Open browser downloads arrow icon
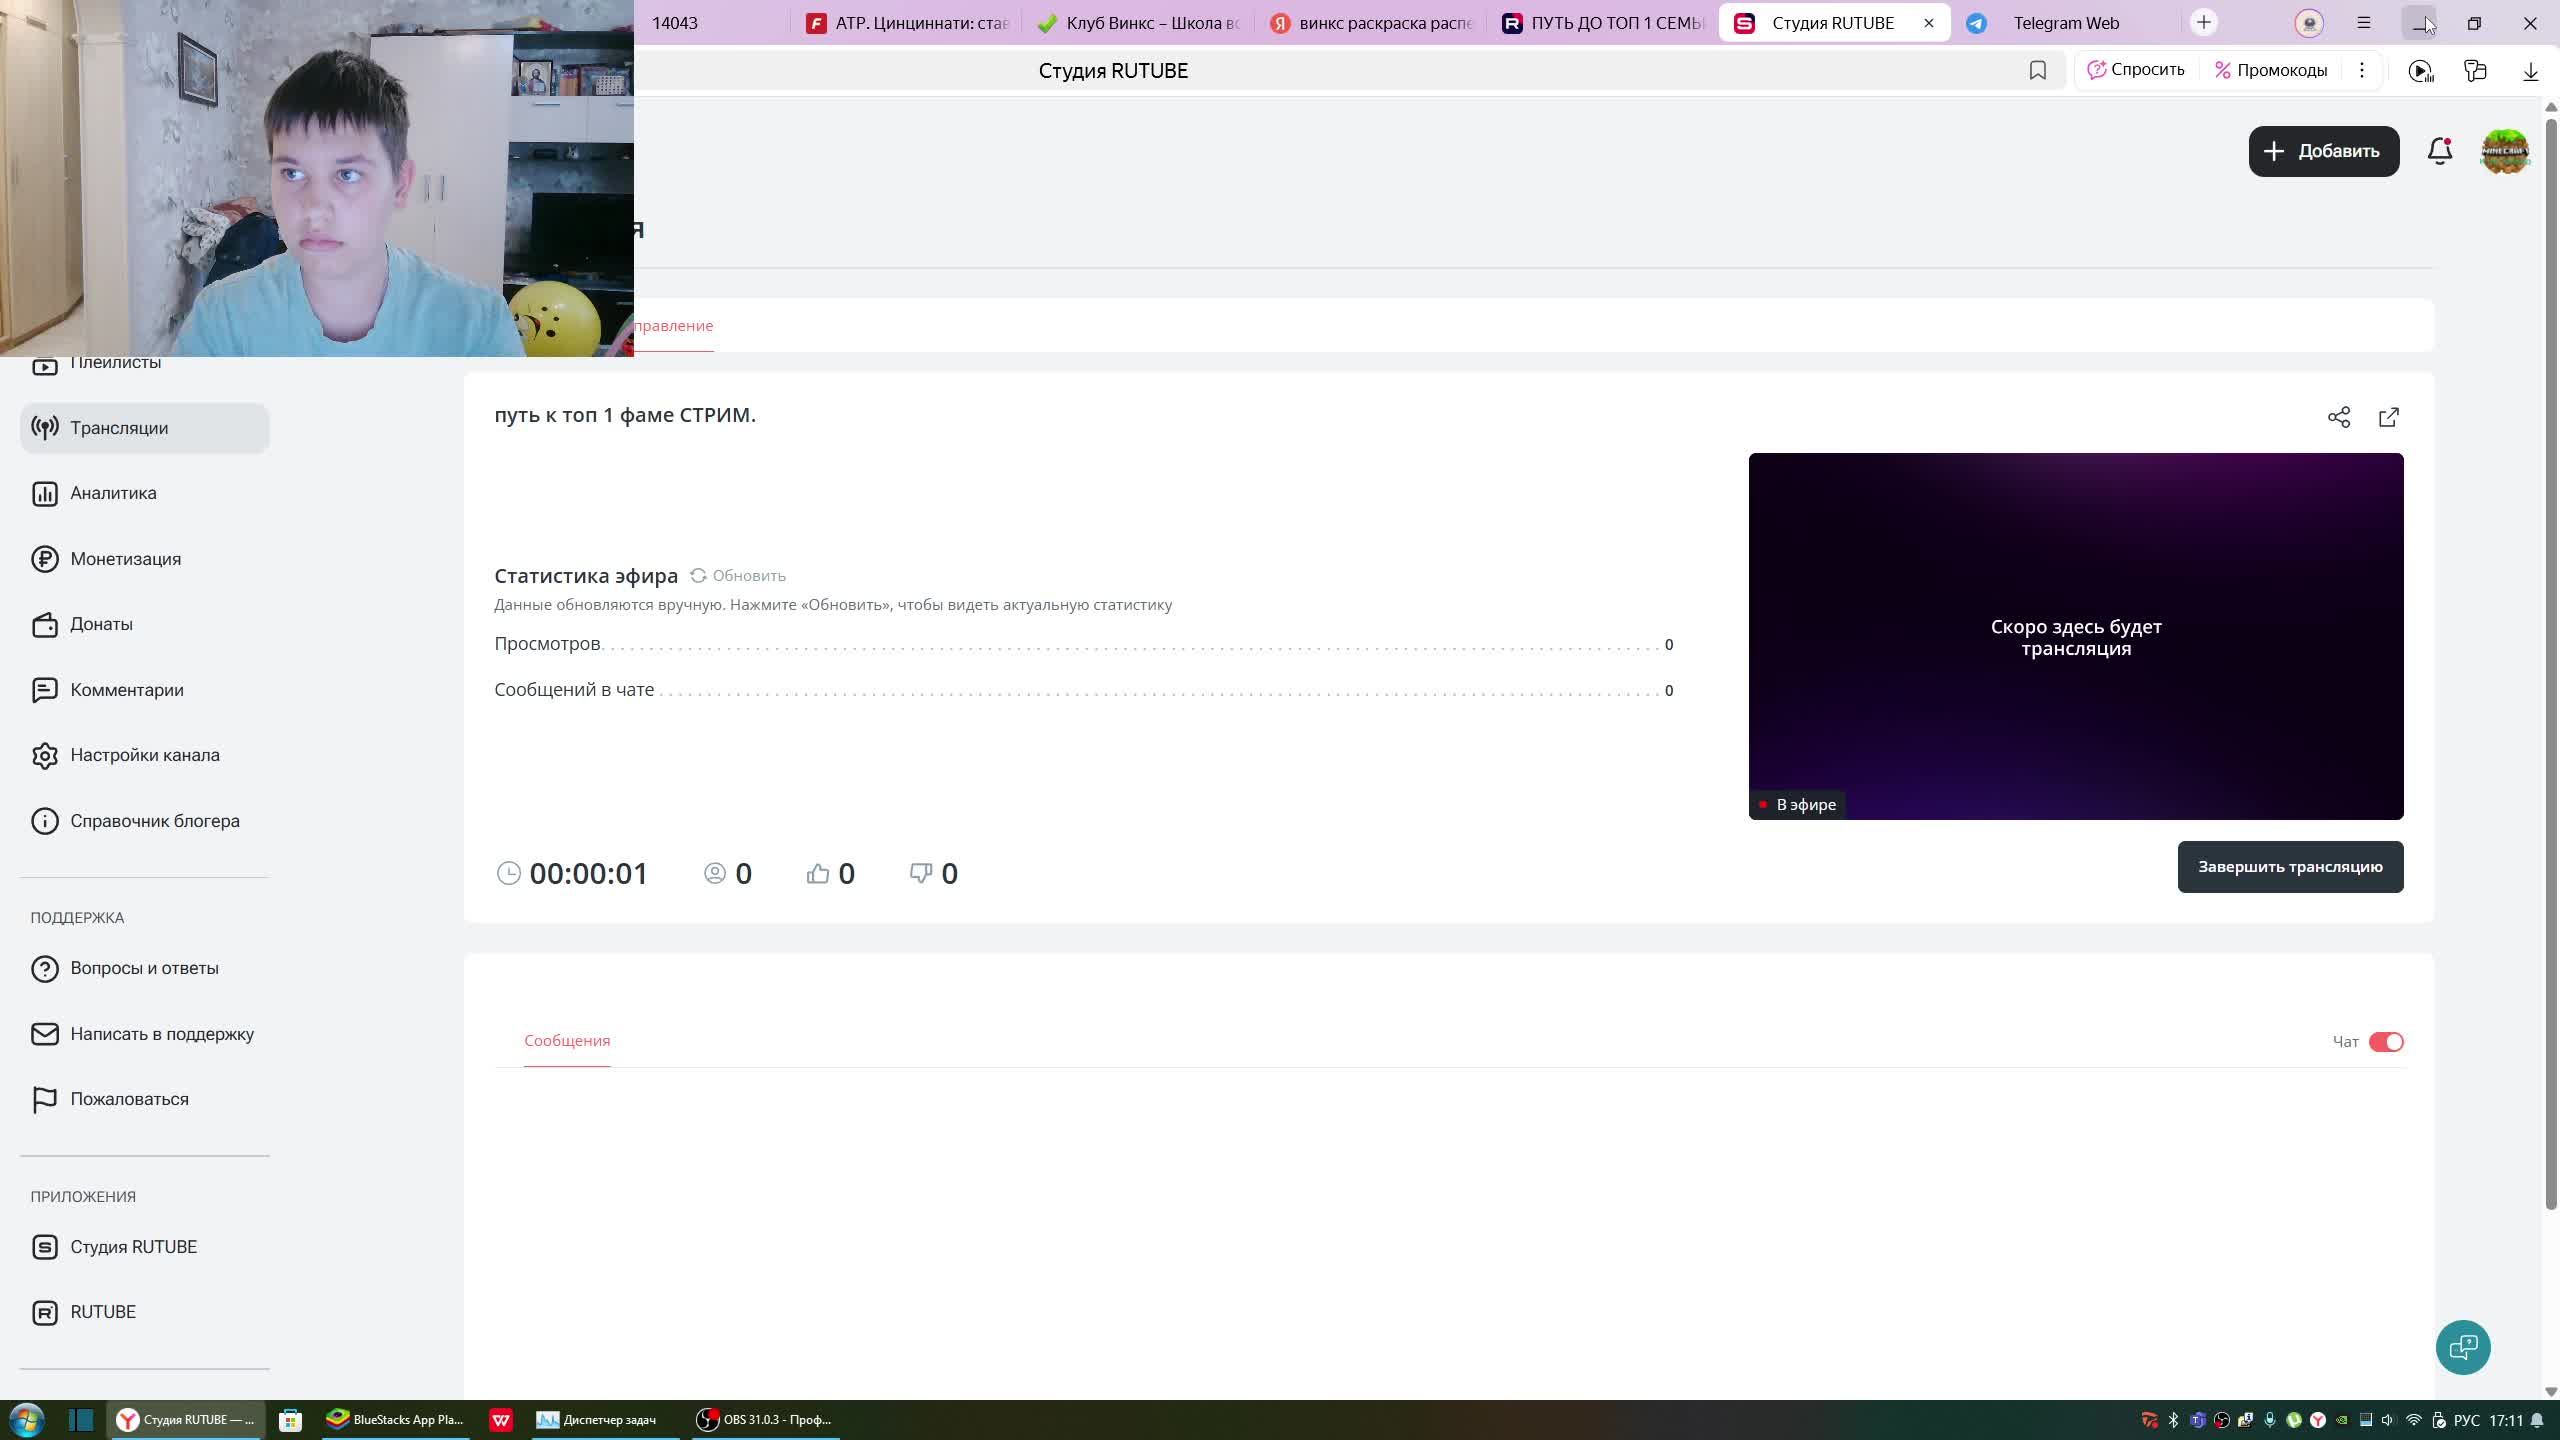The height and width of the screenshot is (1440, 2560). pos(2530,70)
